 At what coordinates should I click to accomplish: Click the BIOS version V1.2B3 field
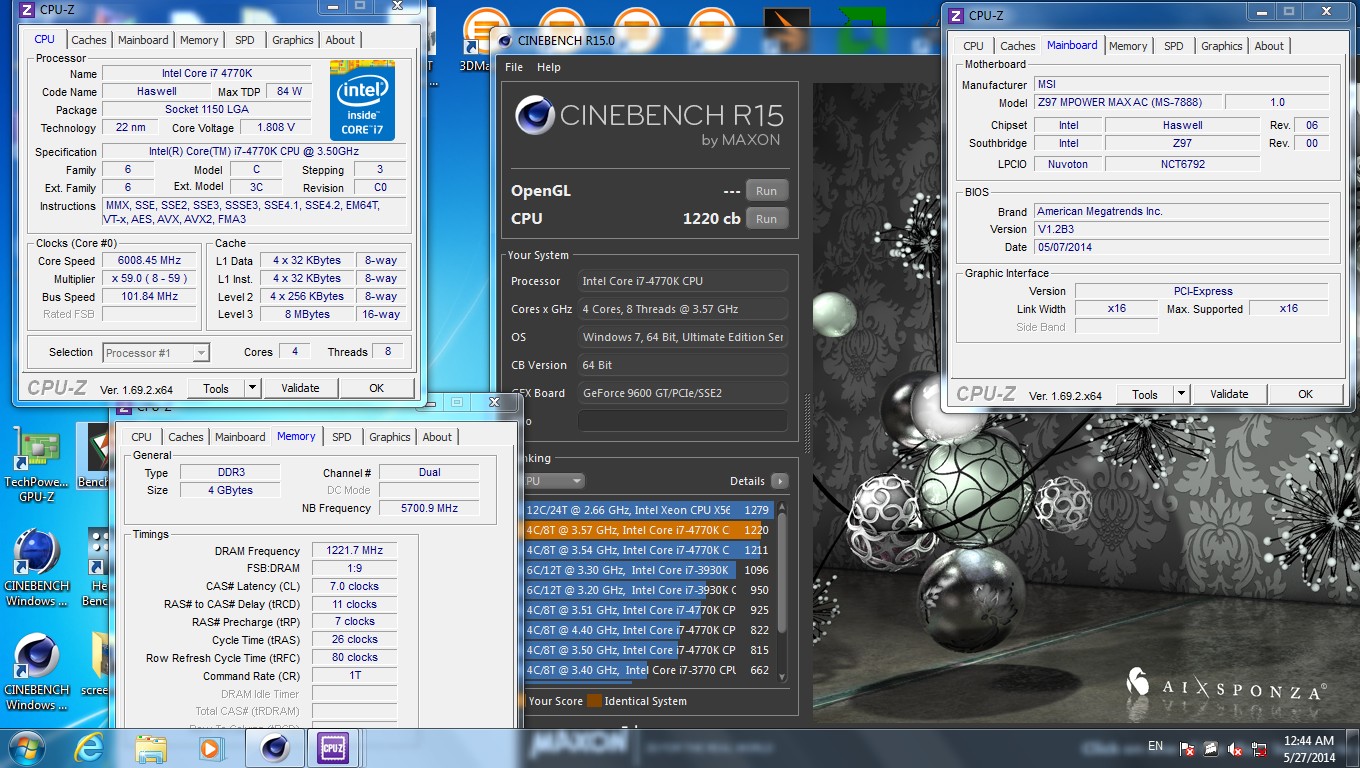click(1181, 229)
